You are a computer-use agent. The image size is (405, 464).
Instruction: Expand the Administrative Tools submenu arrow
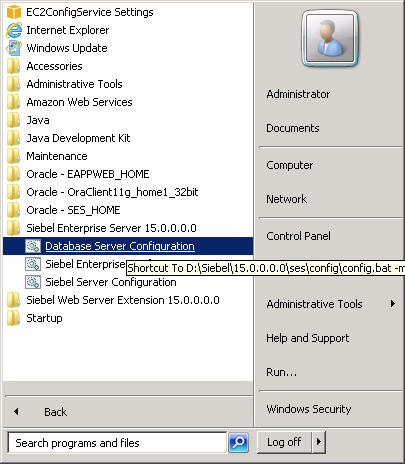(x=393, y=304)
